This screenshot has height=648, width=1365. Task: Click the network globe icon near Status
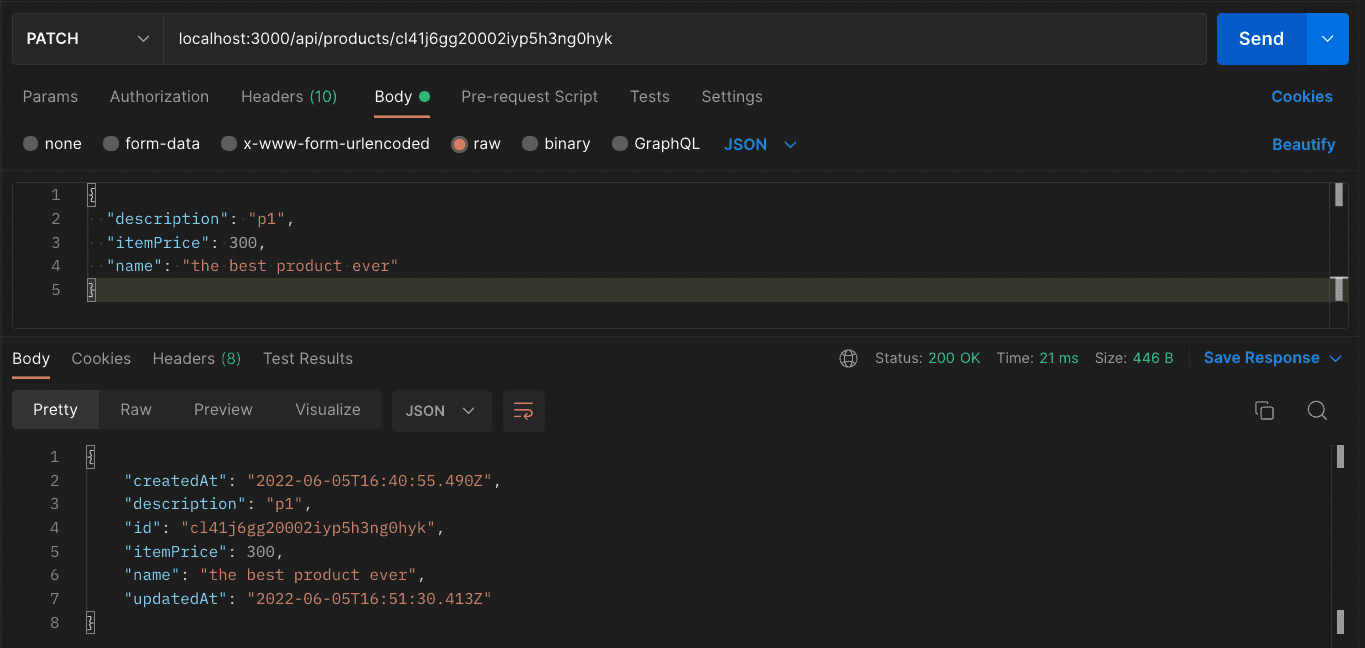pos(848,358)
